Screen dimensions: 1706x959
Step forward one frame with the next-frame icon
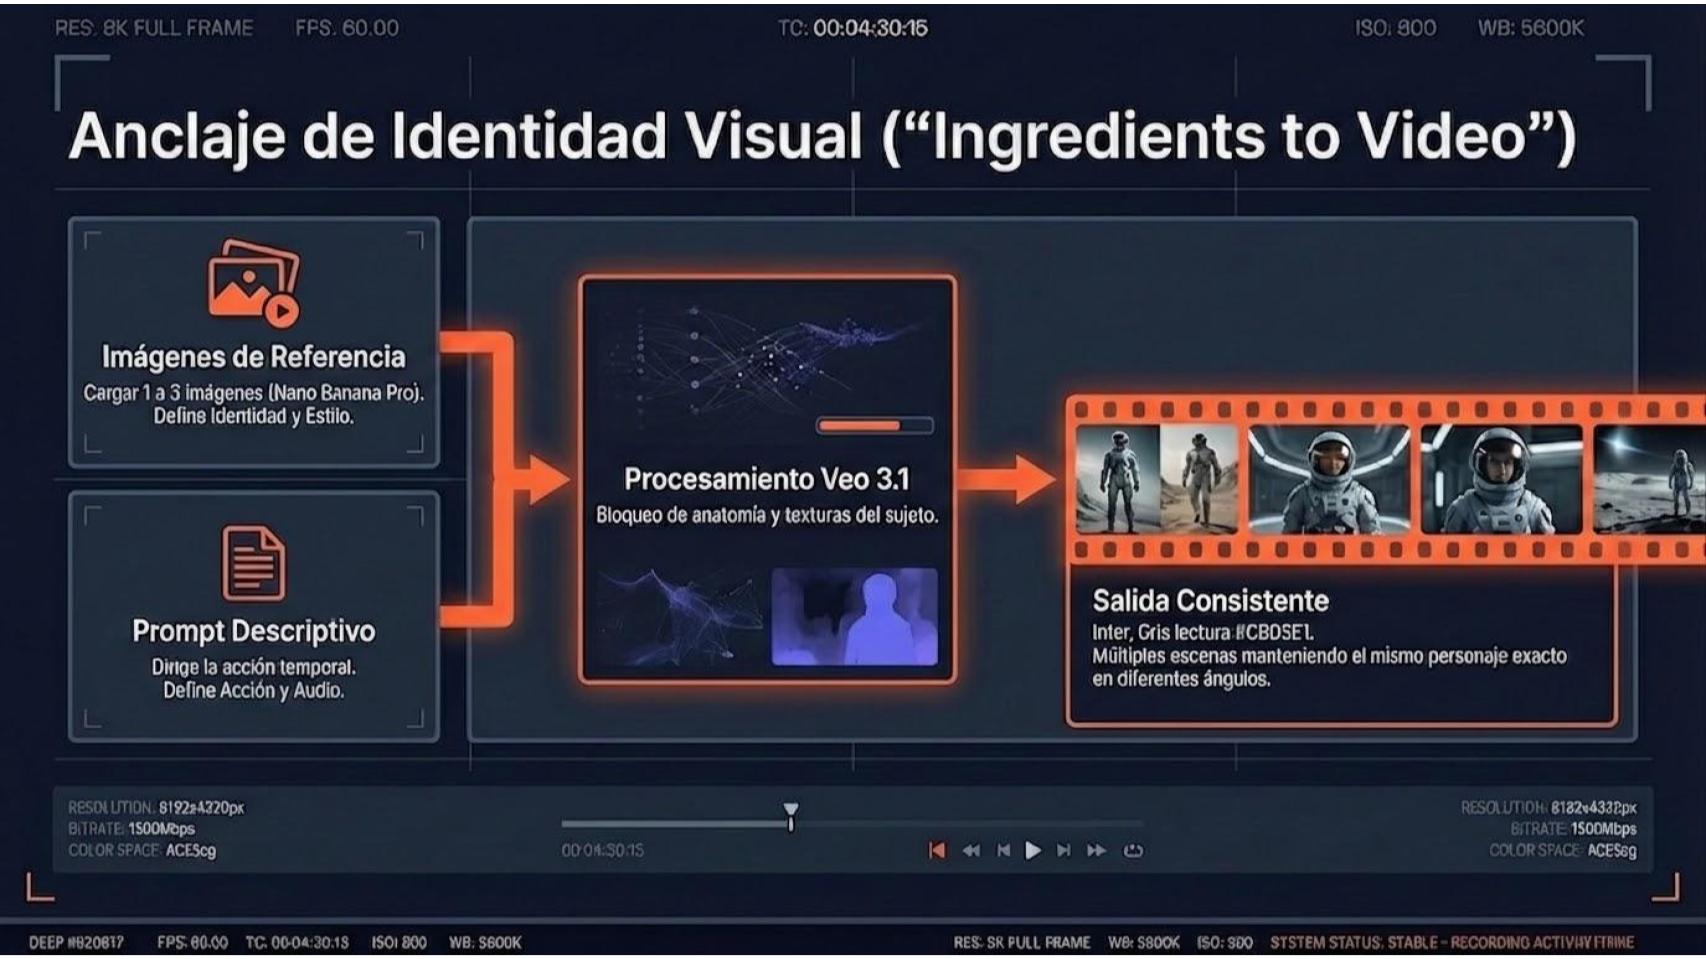pyautogui.click(x=1064, y=850)
